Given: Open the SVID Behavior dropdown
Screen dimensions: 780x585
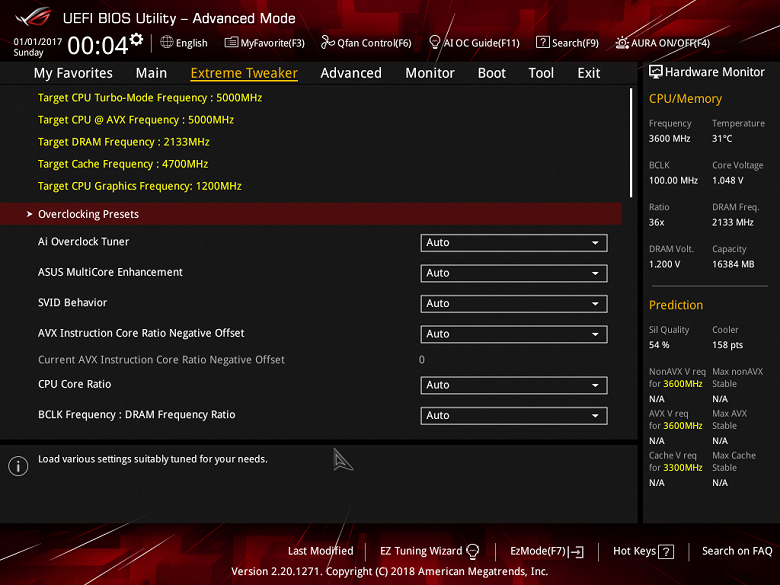Looking at the screenshot, I should coord(514,304).
